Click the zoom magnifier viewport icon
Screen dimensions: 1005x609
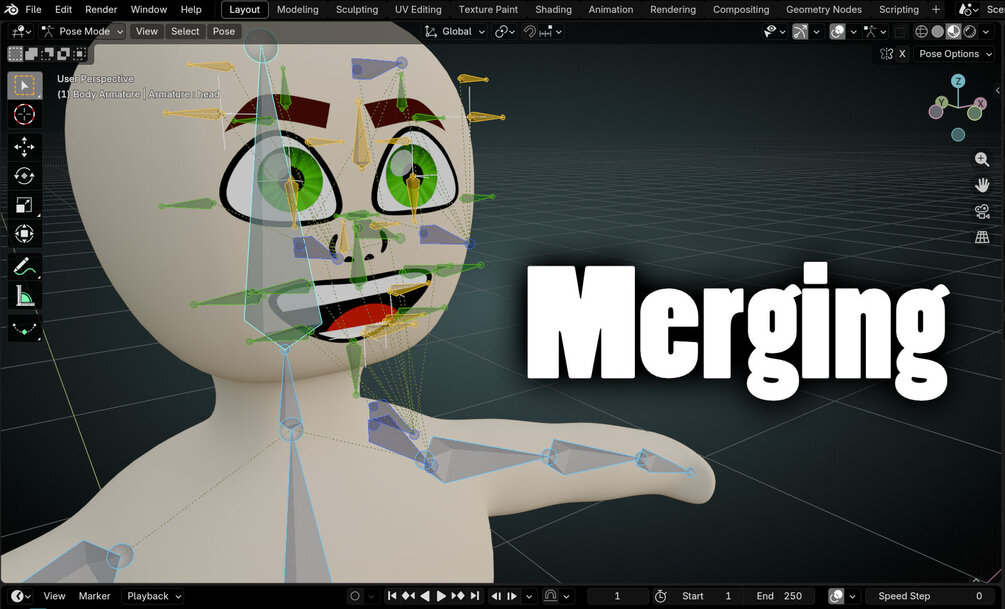click(981, 159)
